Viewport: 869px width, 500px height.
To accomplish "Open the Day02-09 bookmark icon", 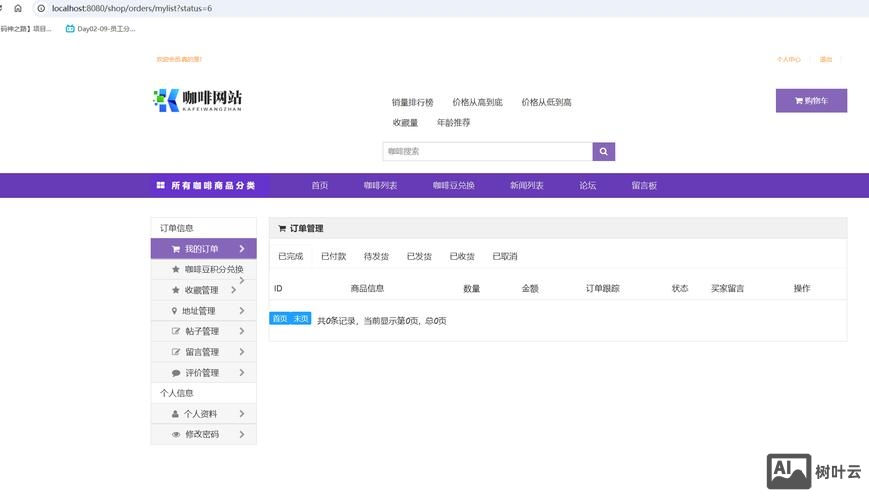I will pos(70,29).
